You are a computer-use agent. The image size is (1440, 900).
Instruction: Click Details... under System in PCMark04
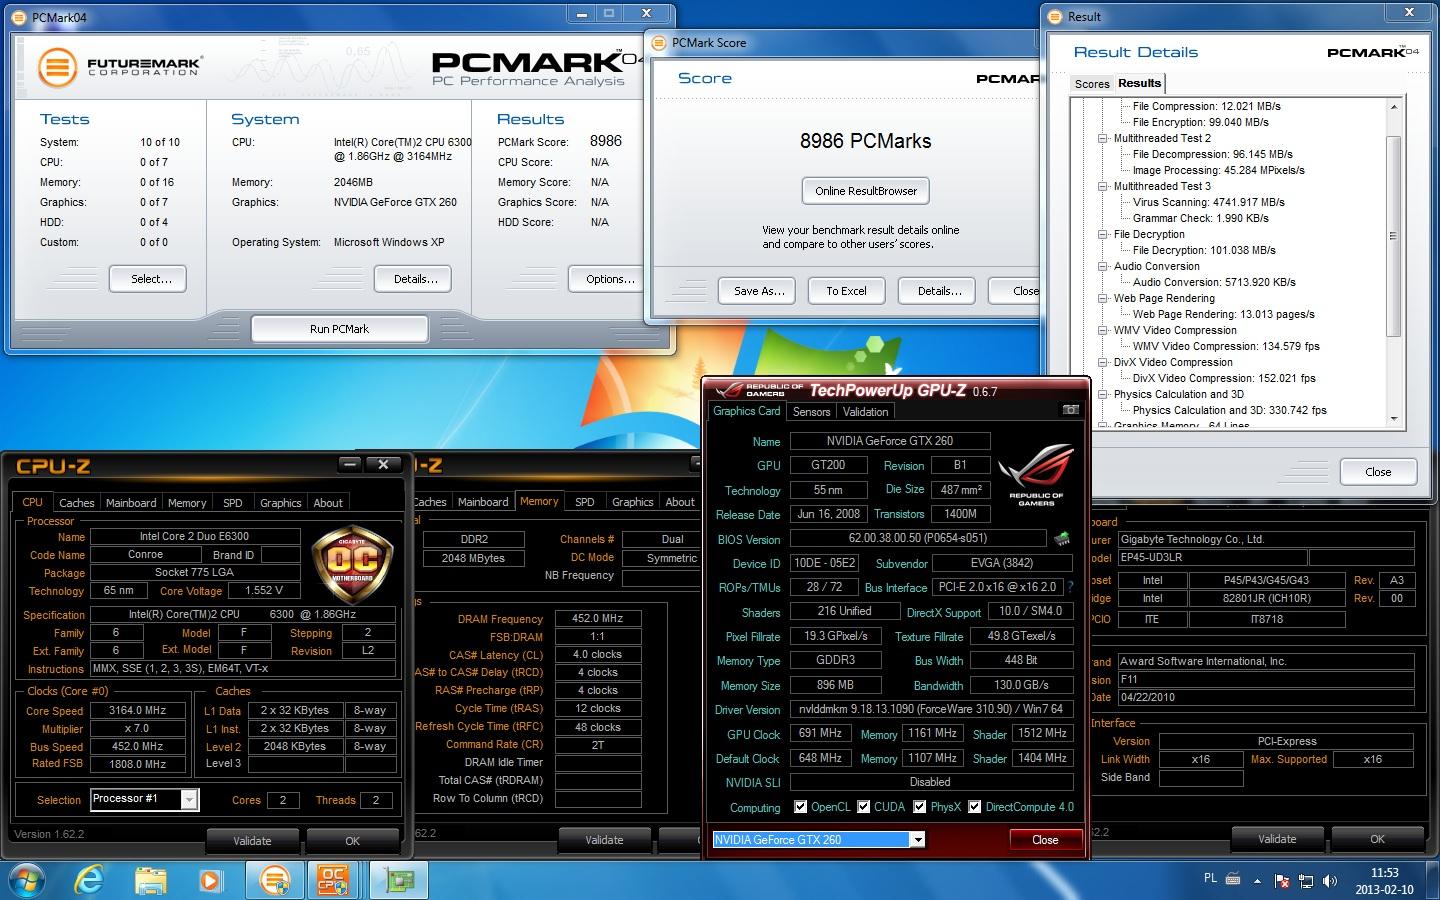[415, 279]
